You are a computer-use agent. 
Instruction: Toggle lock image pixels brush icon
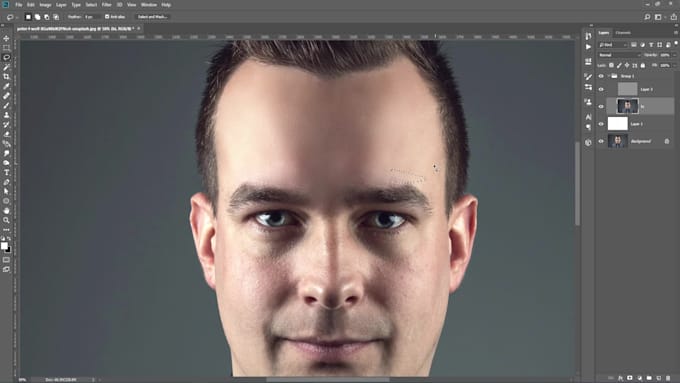[x=619, y=65]
